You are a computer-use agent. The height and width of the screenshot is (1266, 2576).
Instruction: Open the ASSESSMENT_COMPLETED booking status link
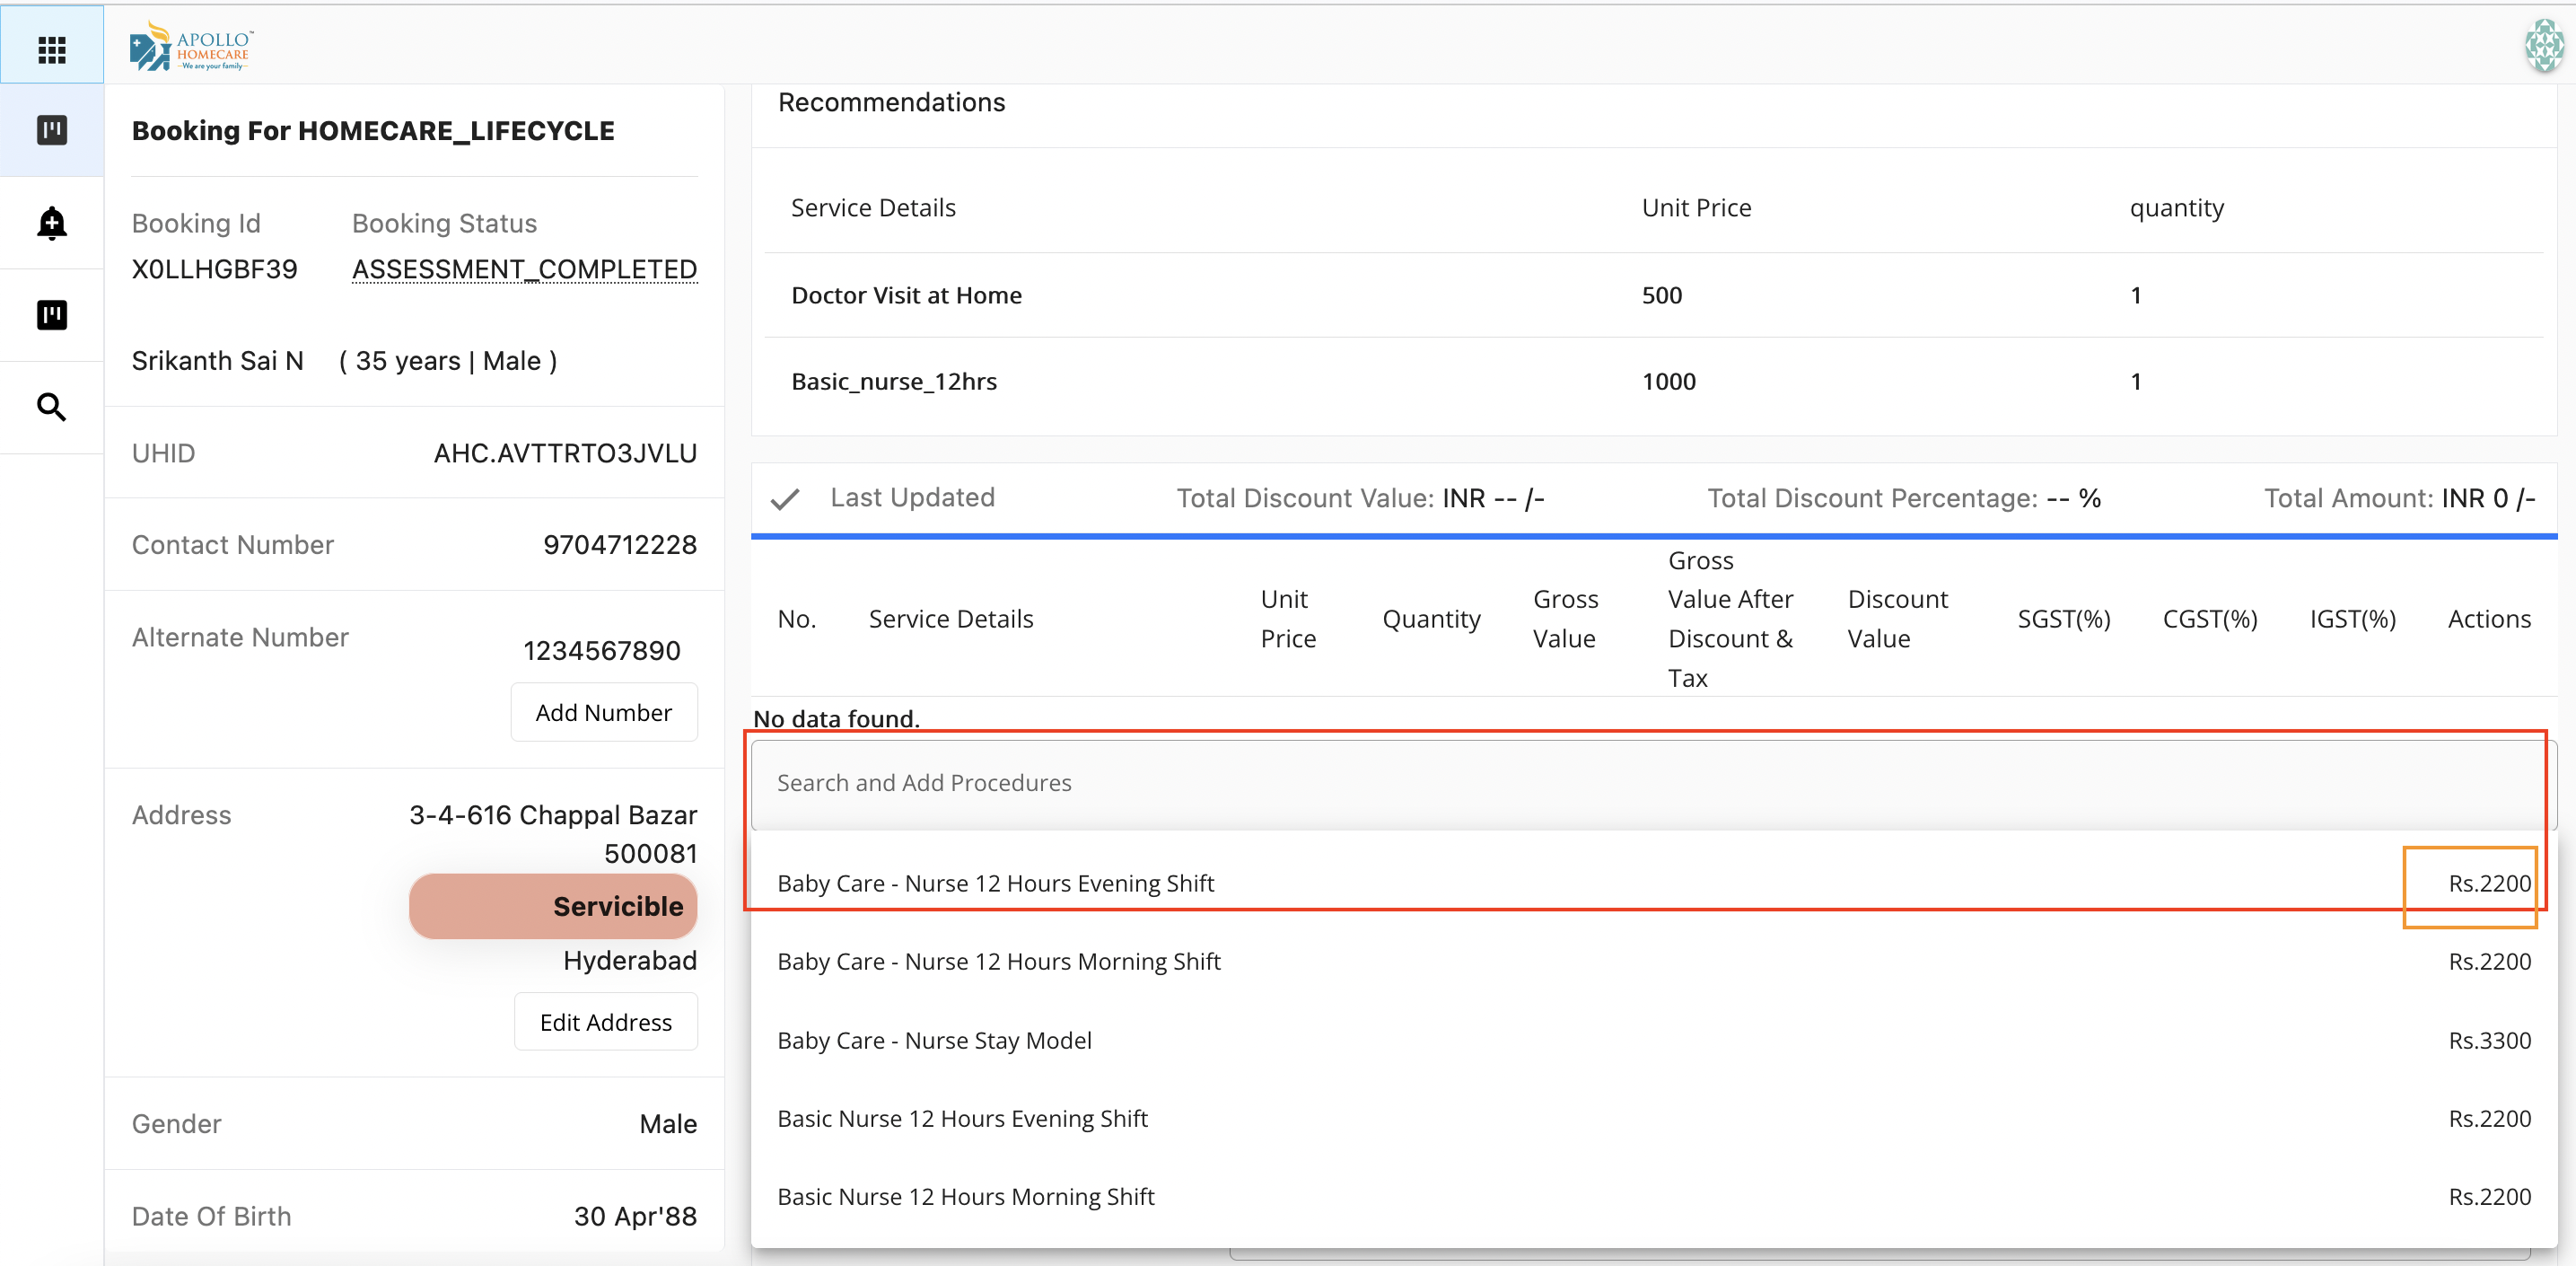click(x=524, y=269)
